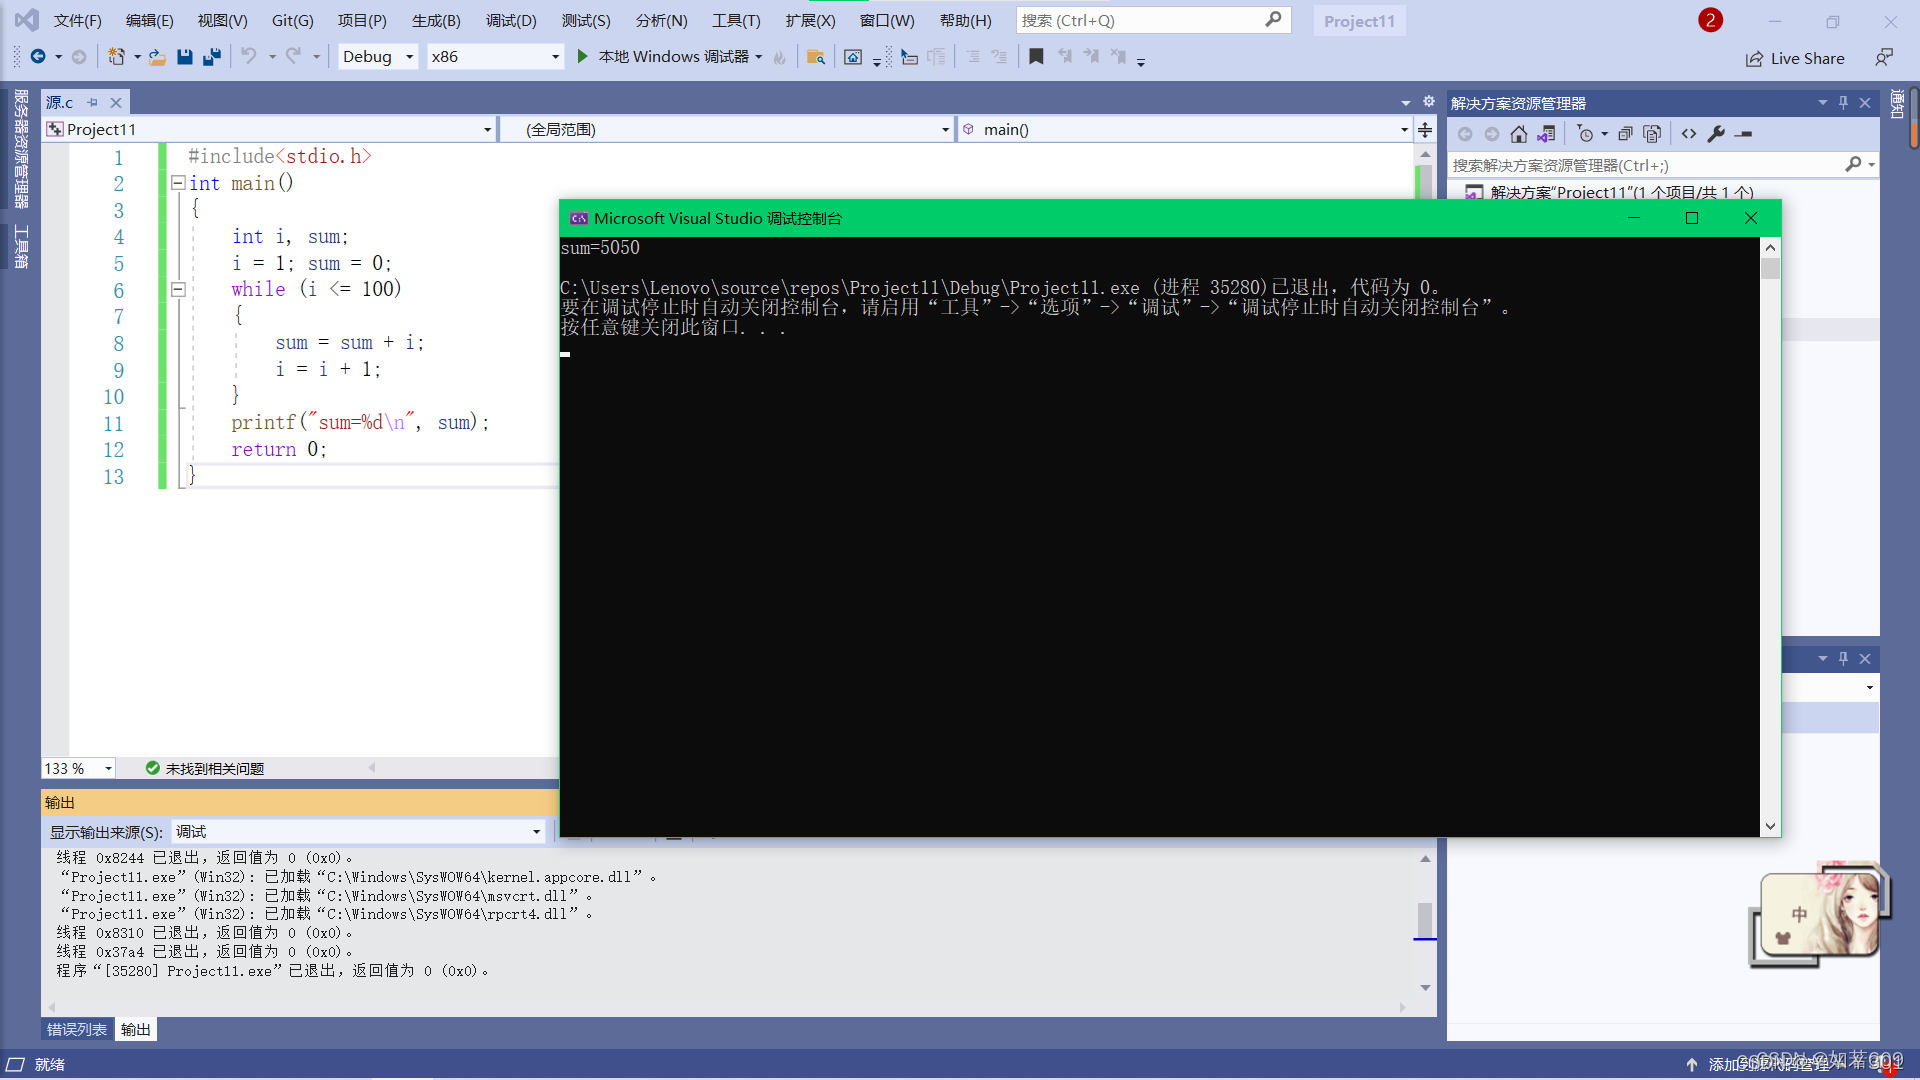Screen dimensions: 1920x1080
Task: Click the Save All files icon
Action: point(214,57)
